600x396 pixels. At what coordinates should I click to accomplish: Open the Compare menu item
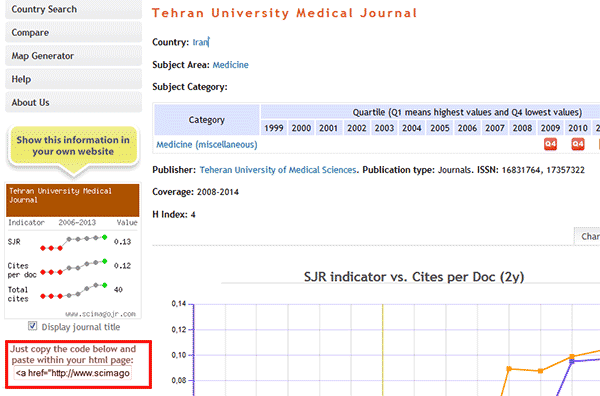73,33
